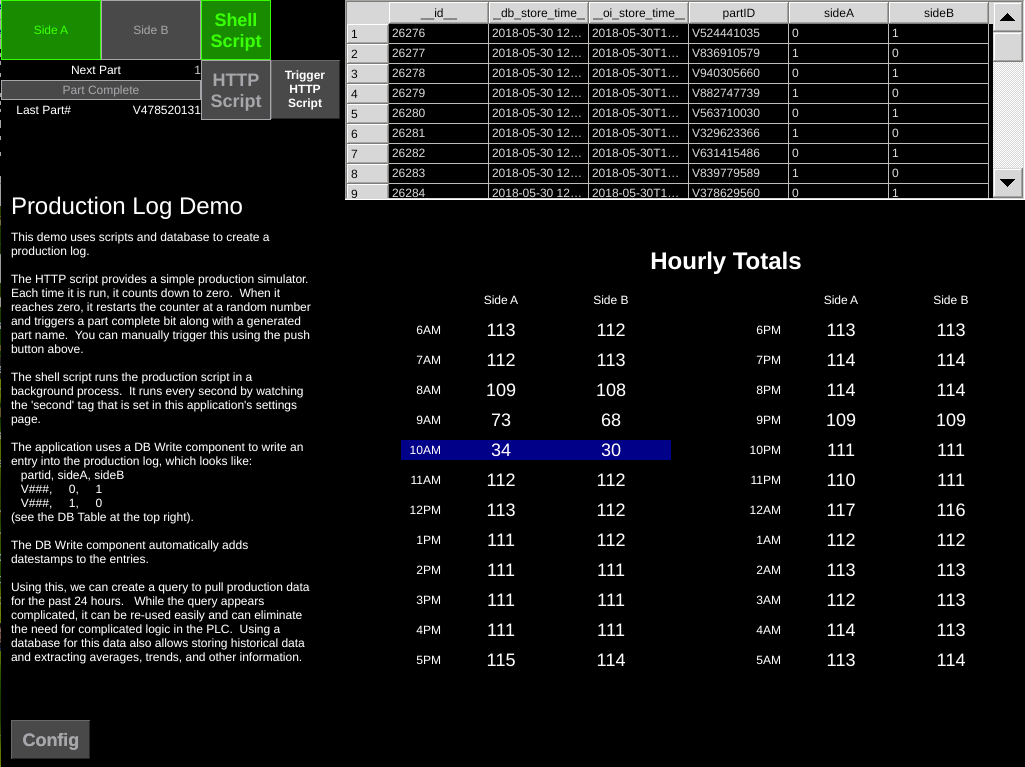Toggle the Side B indicator button

(151, 30)
